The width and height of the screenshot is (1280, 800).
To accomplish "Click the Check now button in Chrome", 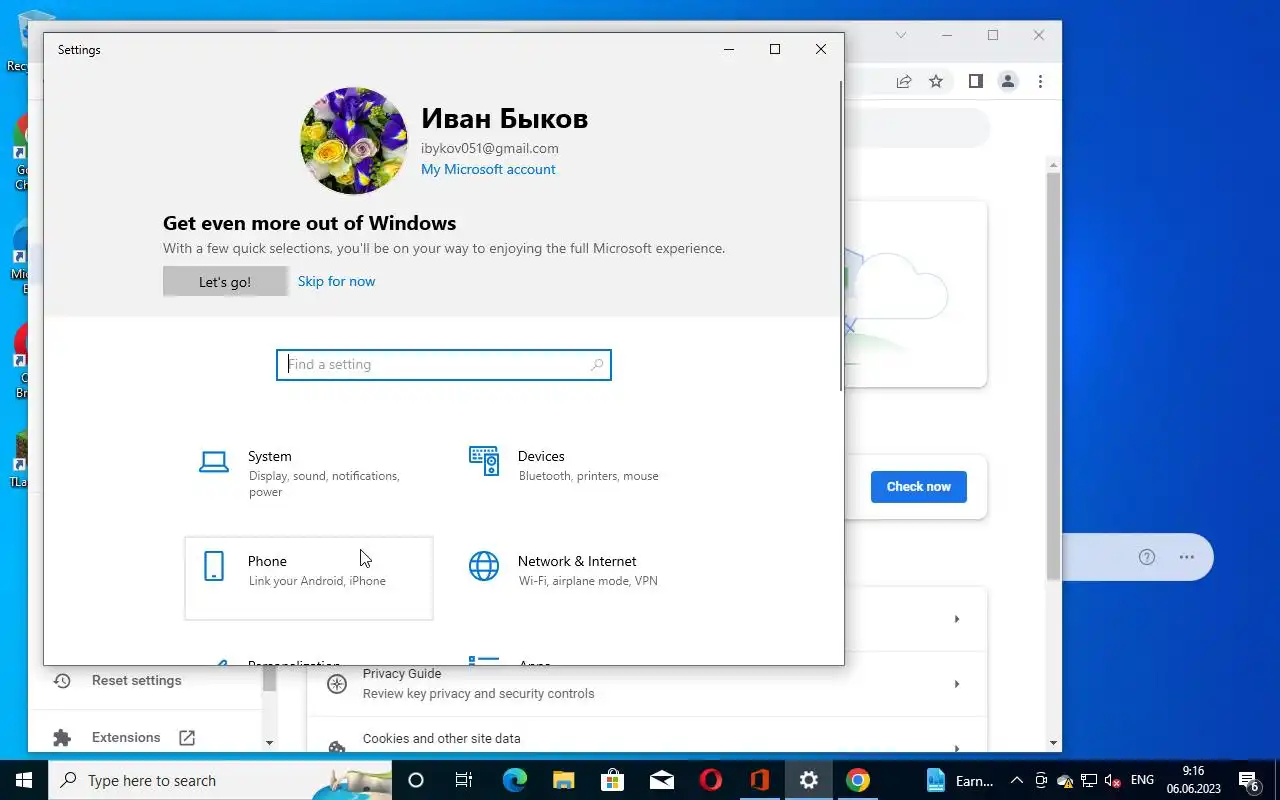I will 918,487.
